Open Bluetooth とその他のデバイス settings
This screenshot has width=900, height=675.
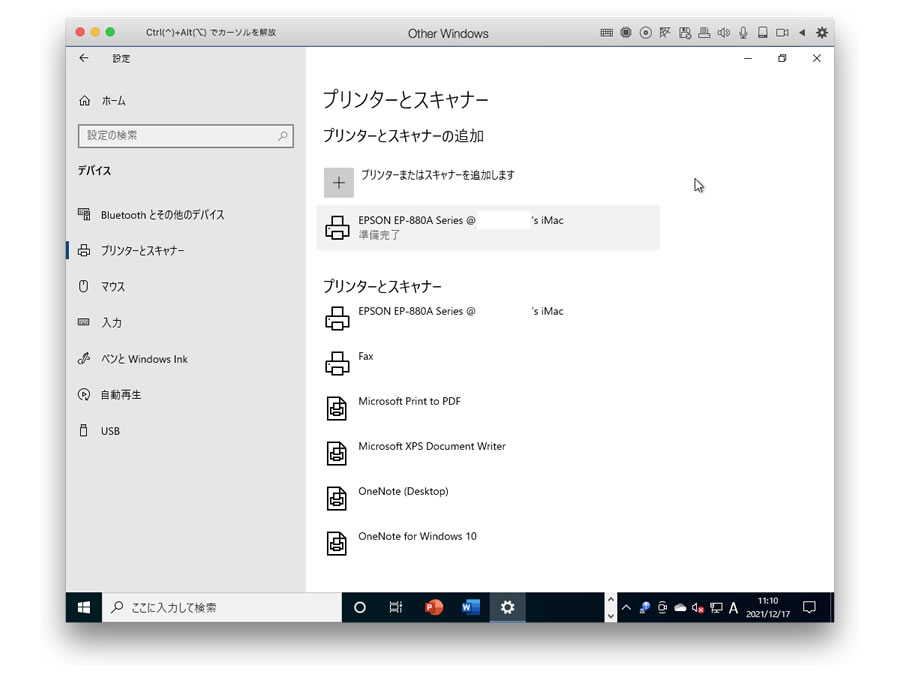tap(185, 215)
